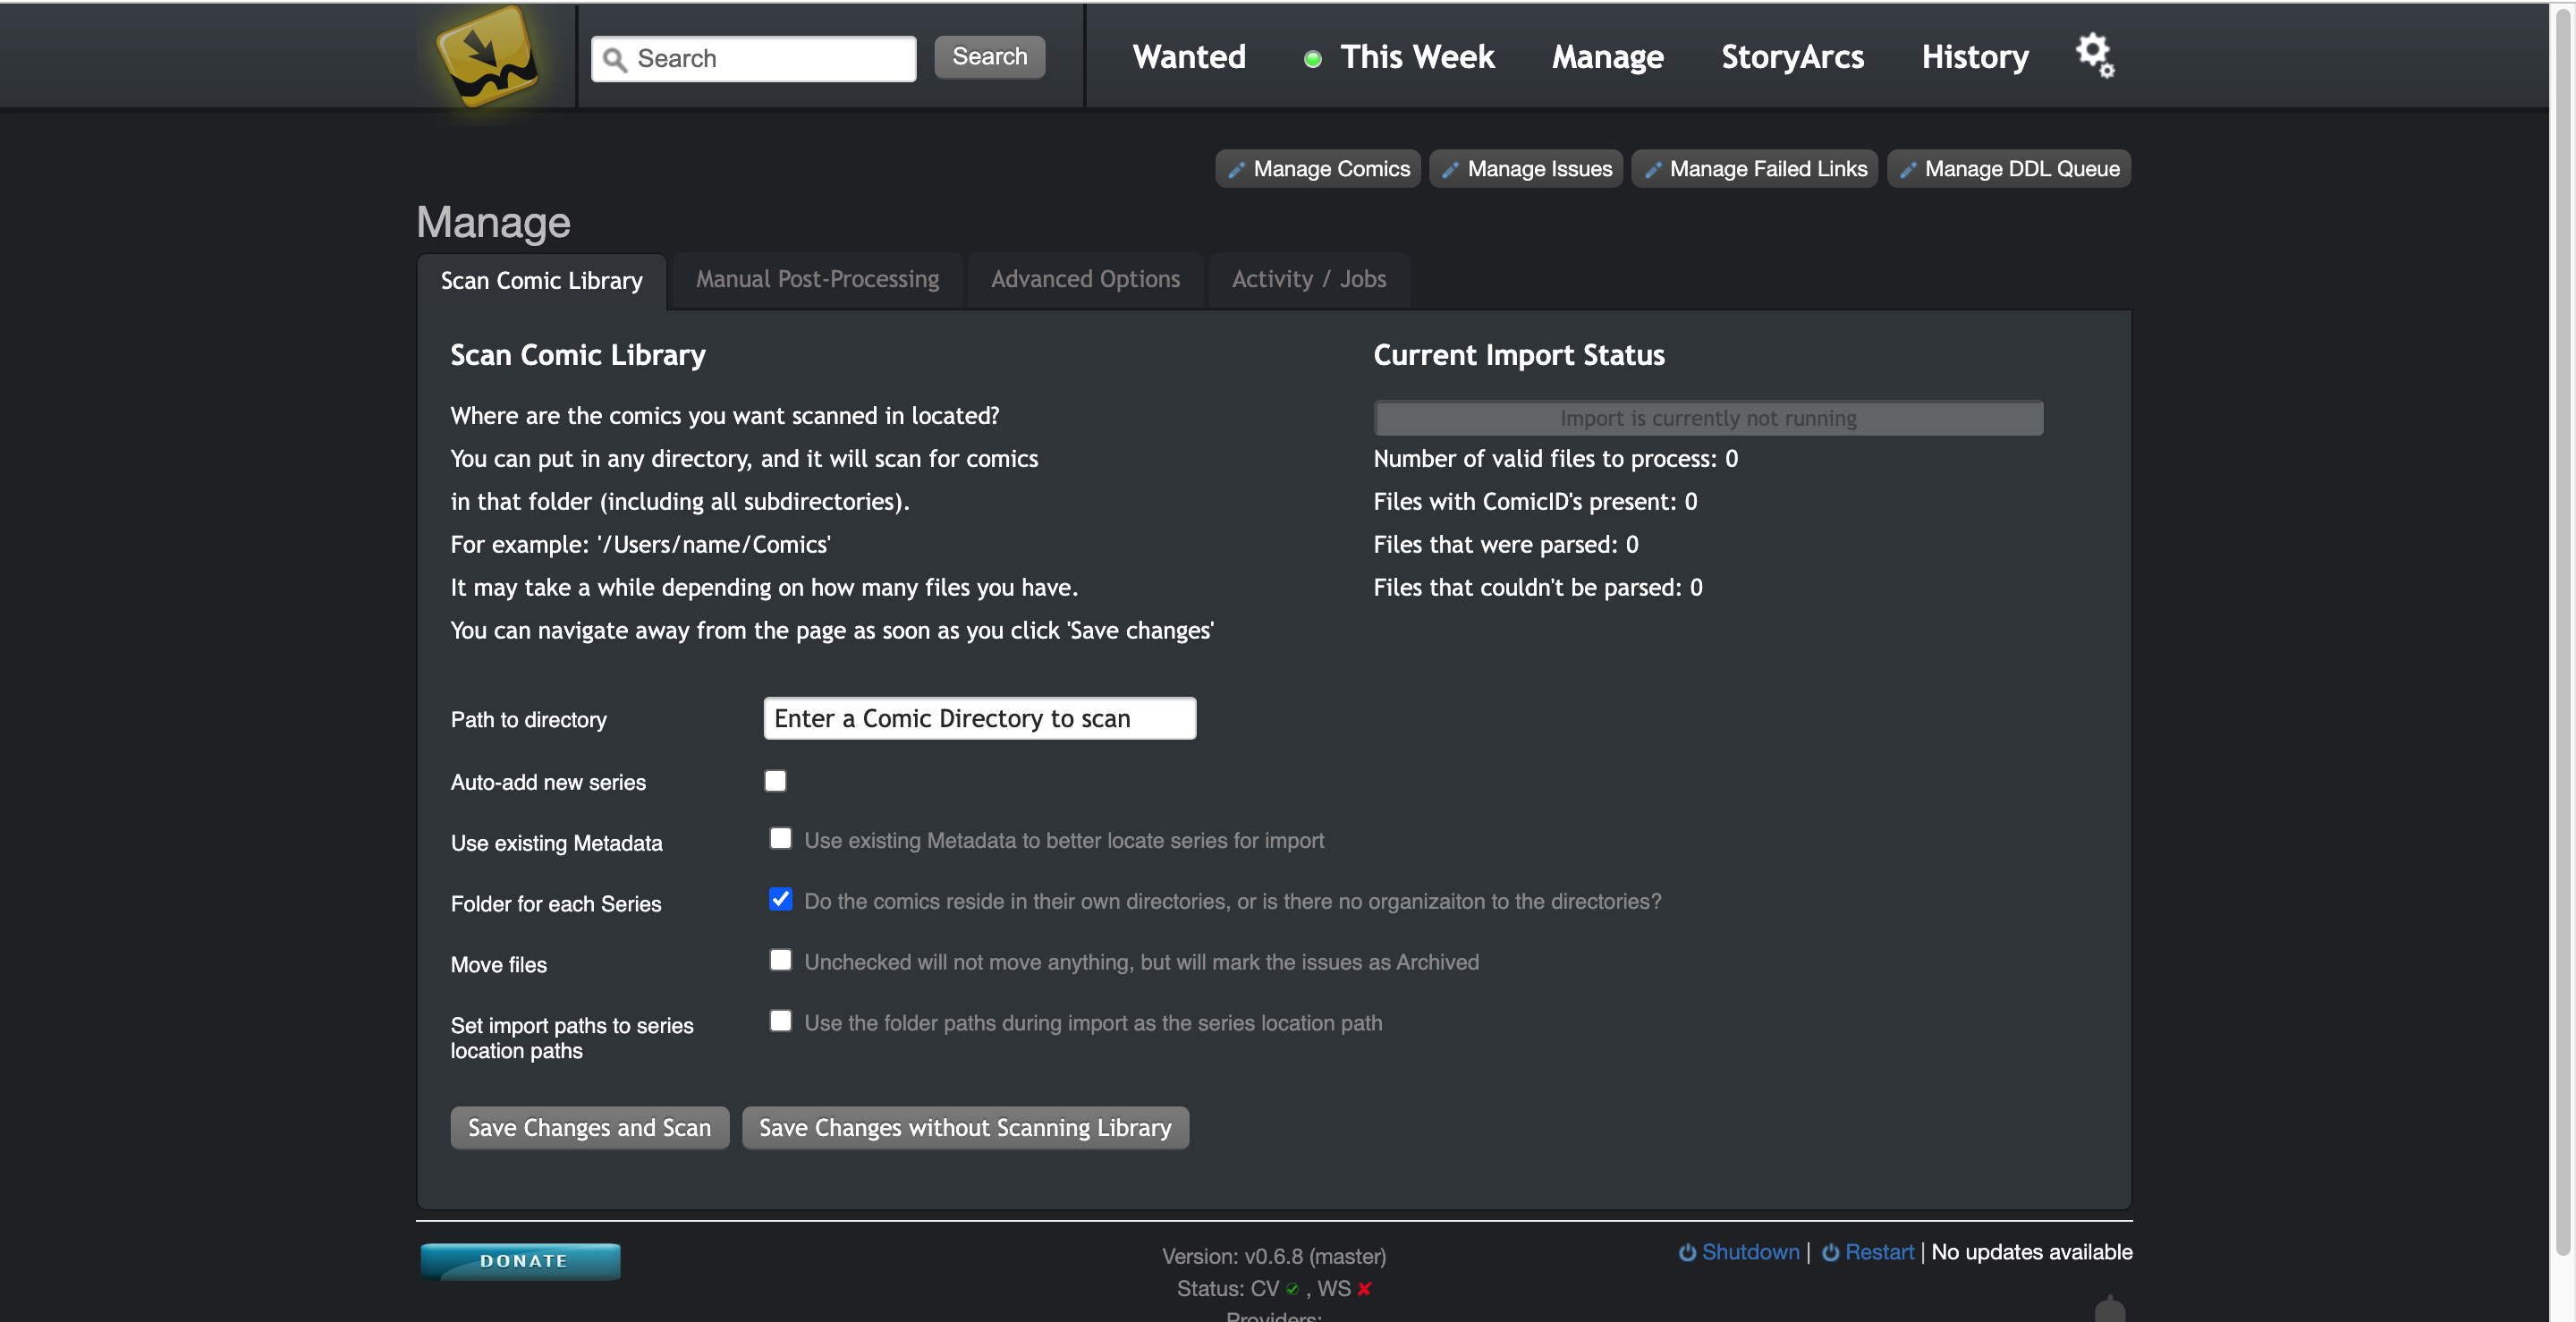Click Save Changes and Scan
The height and width of the screenshot is (1322, 2576).
tap(589, 1127)
